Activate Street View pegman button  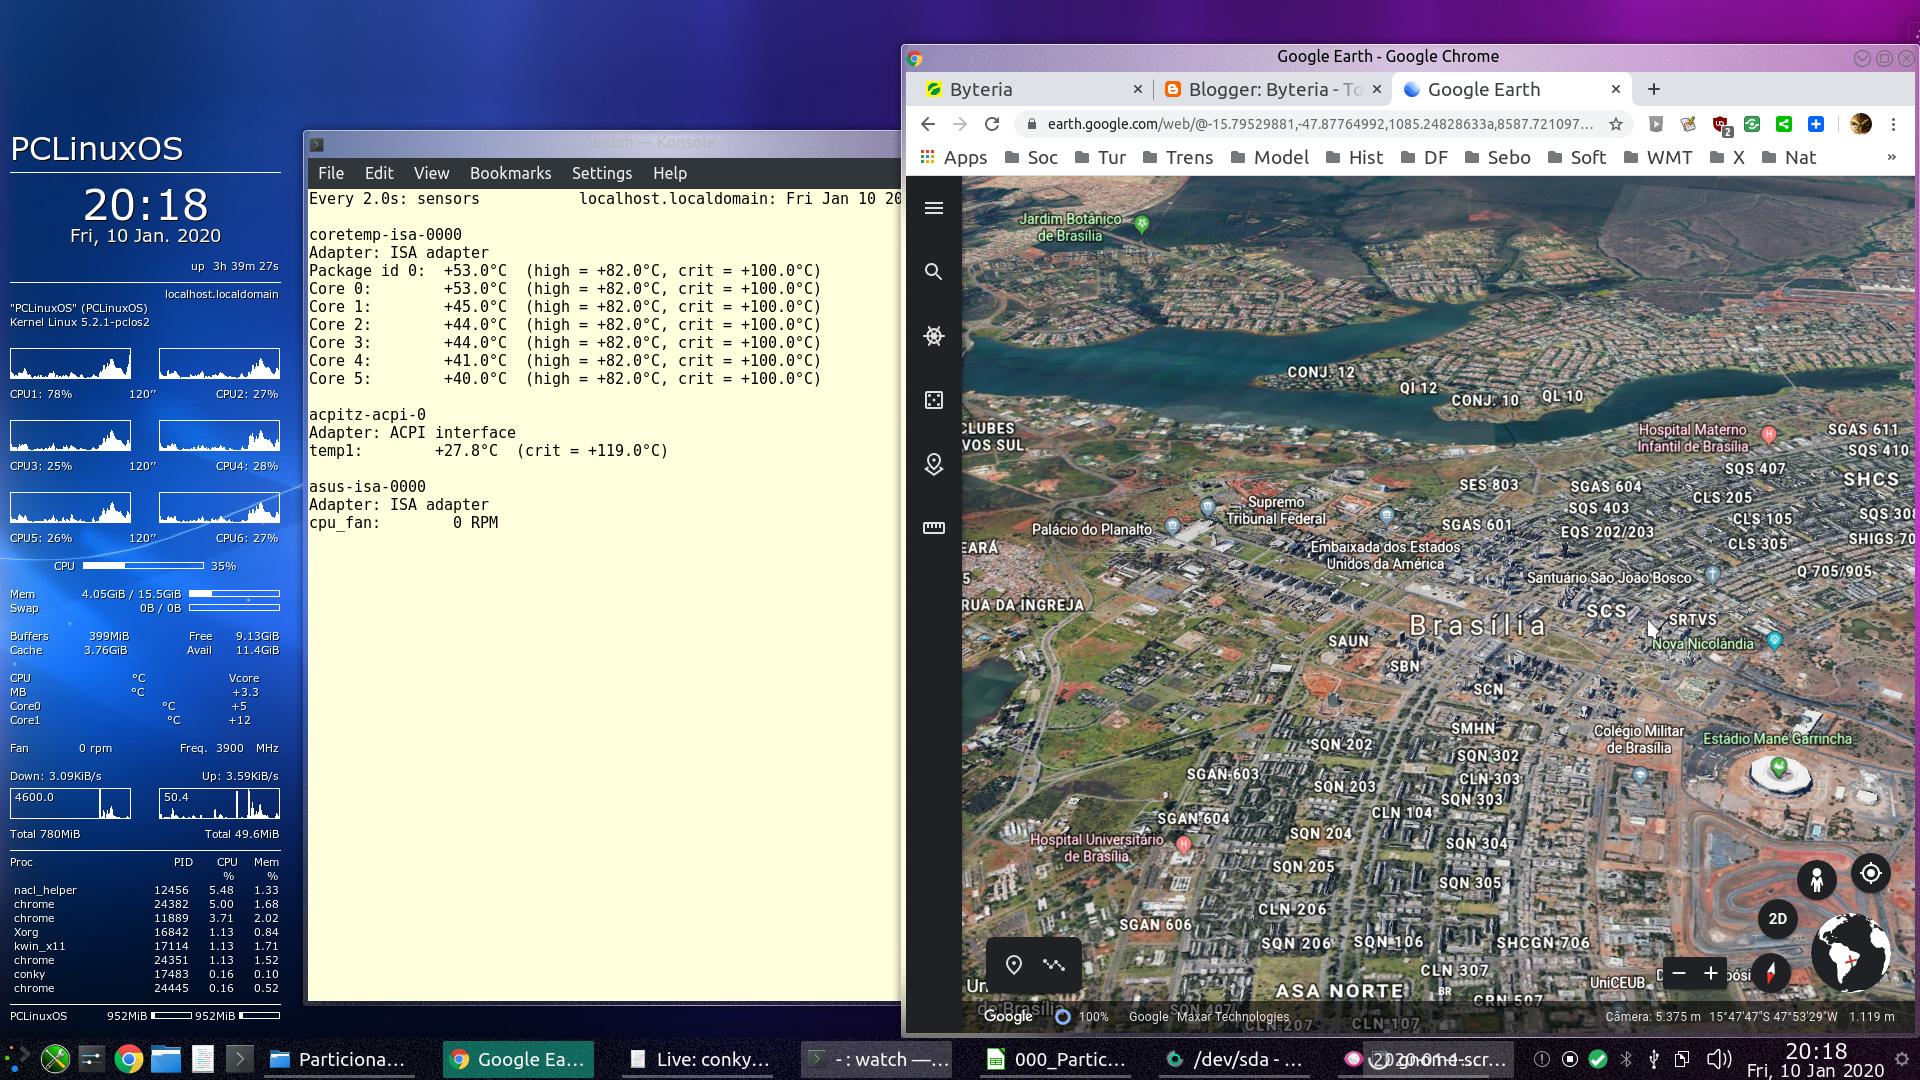pos(1817,880)
